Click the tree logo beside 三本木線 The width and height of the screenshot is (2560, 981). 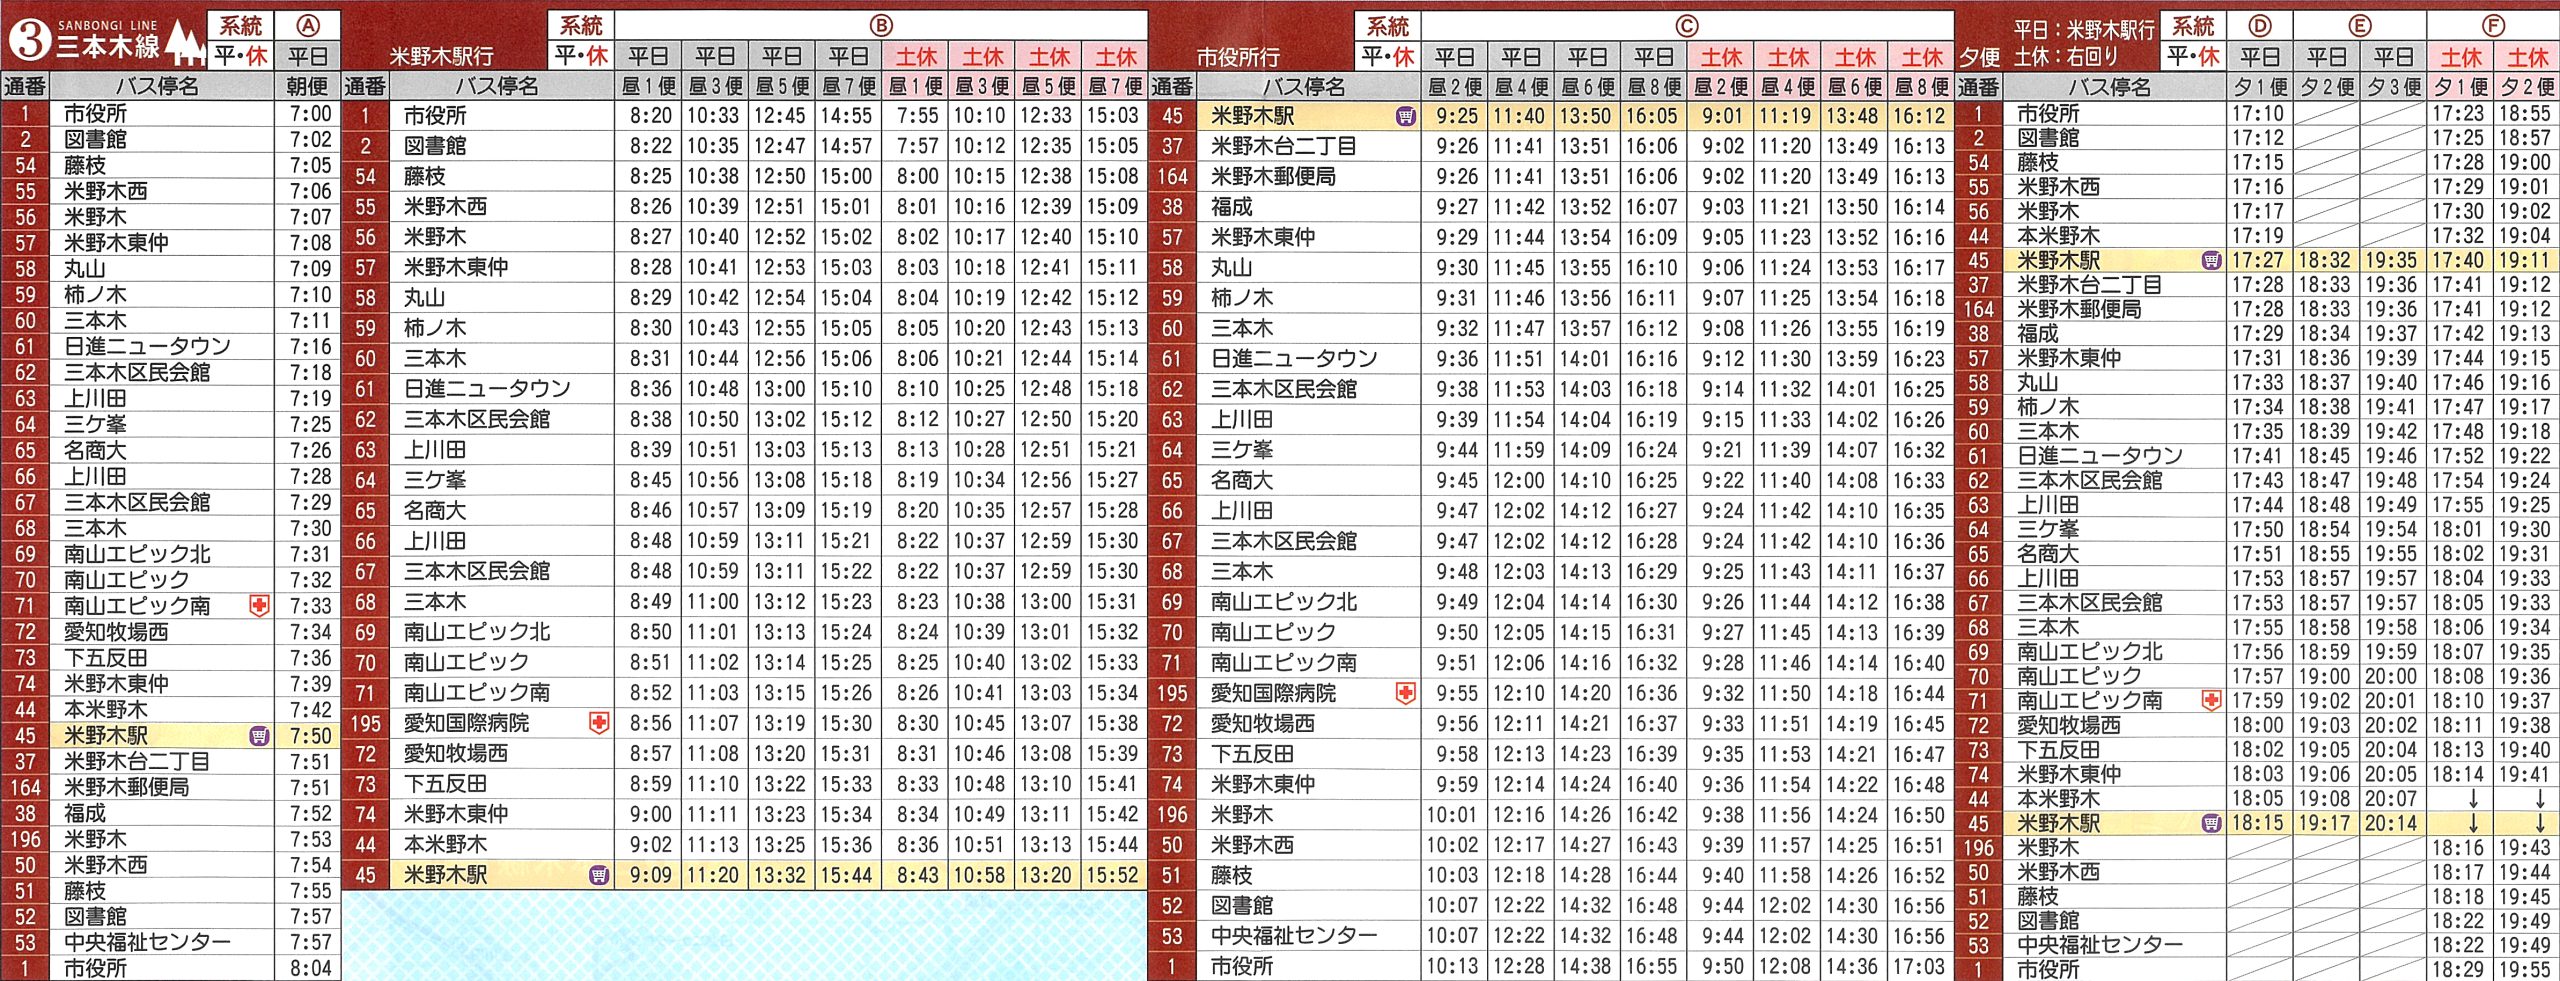pos(185,41)
